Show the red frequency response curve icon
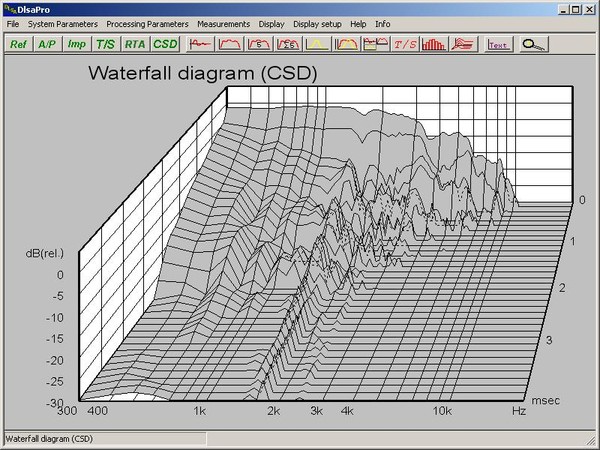The width and height of the screenshot is (600, 450). (x=230, y=44)
